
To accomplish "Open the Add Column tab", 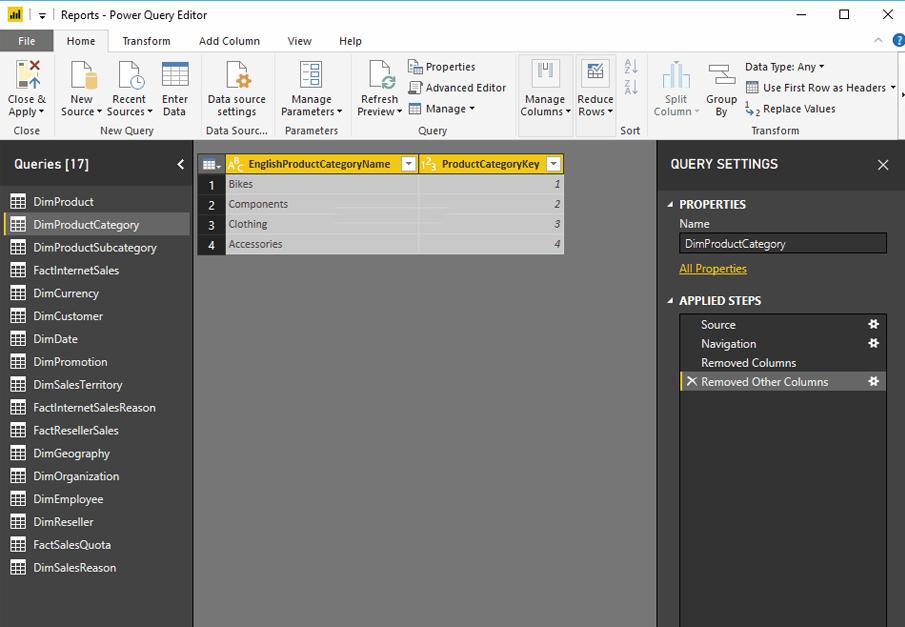I will (x=229, y=41).
